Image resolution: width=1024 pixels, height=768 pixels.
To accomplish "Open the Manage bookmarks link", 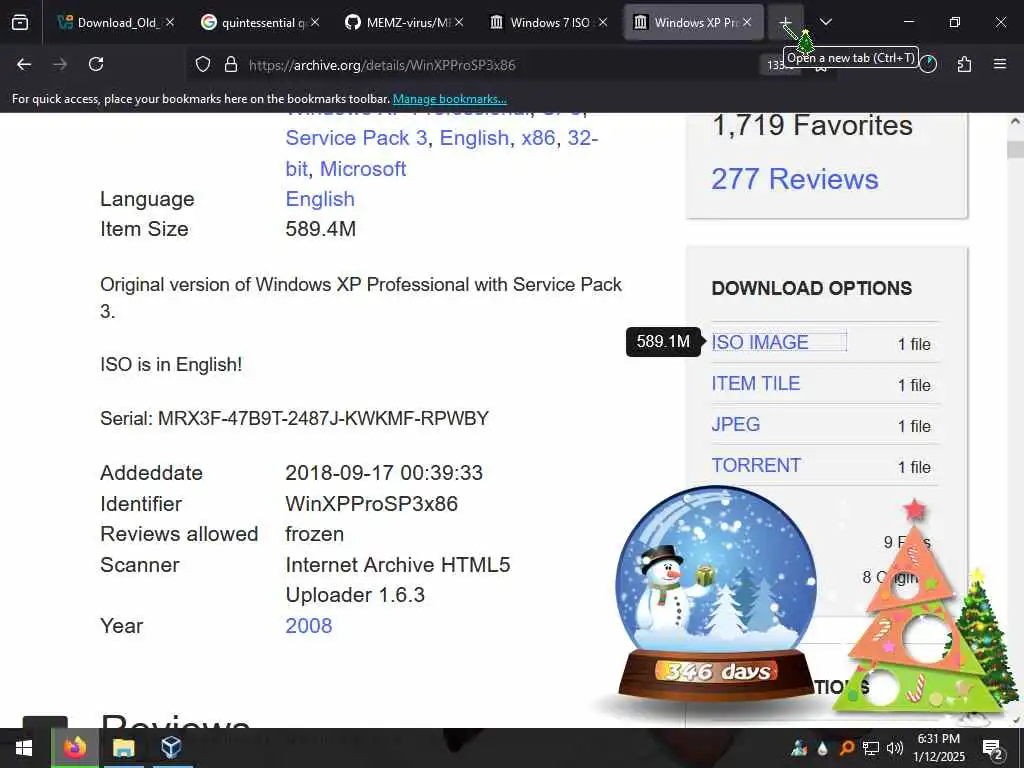I will coord(449,99).
